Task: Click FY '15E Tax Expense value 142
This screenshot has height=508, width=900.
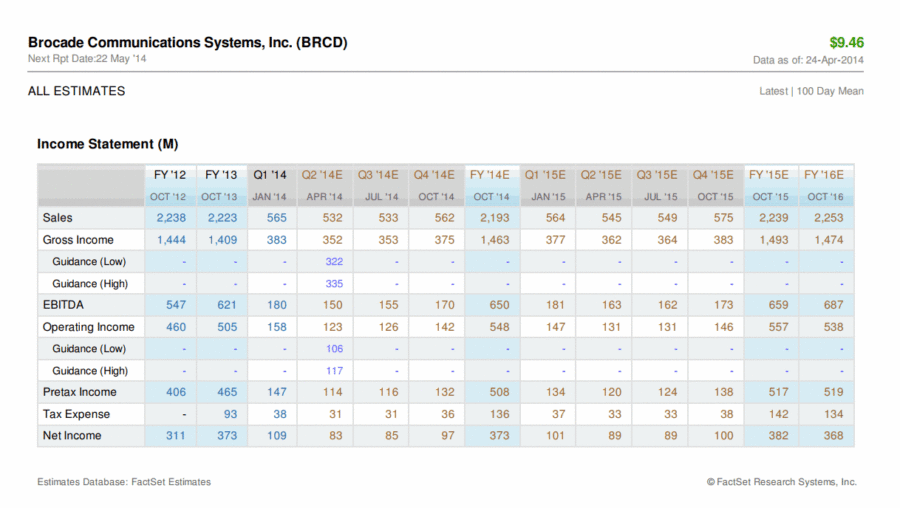Action: tap(778, 414)
